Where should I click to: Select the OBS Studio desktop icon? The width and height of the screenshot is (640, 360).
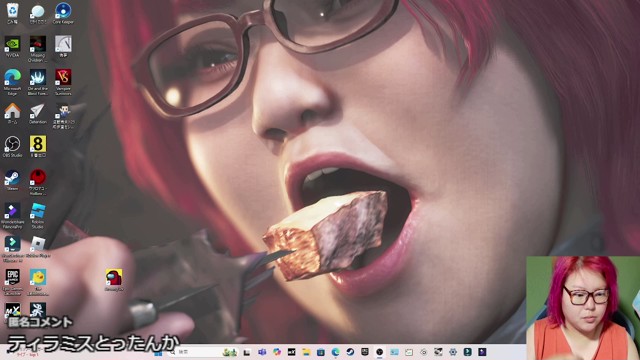coord(12,147)
